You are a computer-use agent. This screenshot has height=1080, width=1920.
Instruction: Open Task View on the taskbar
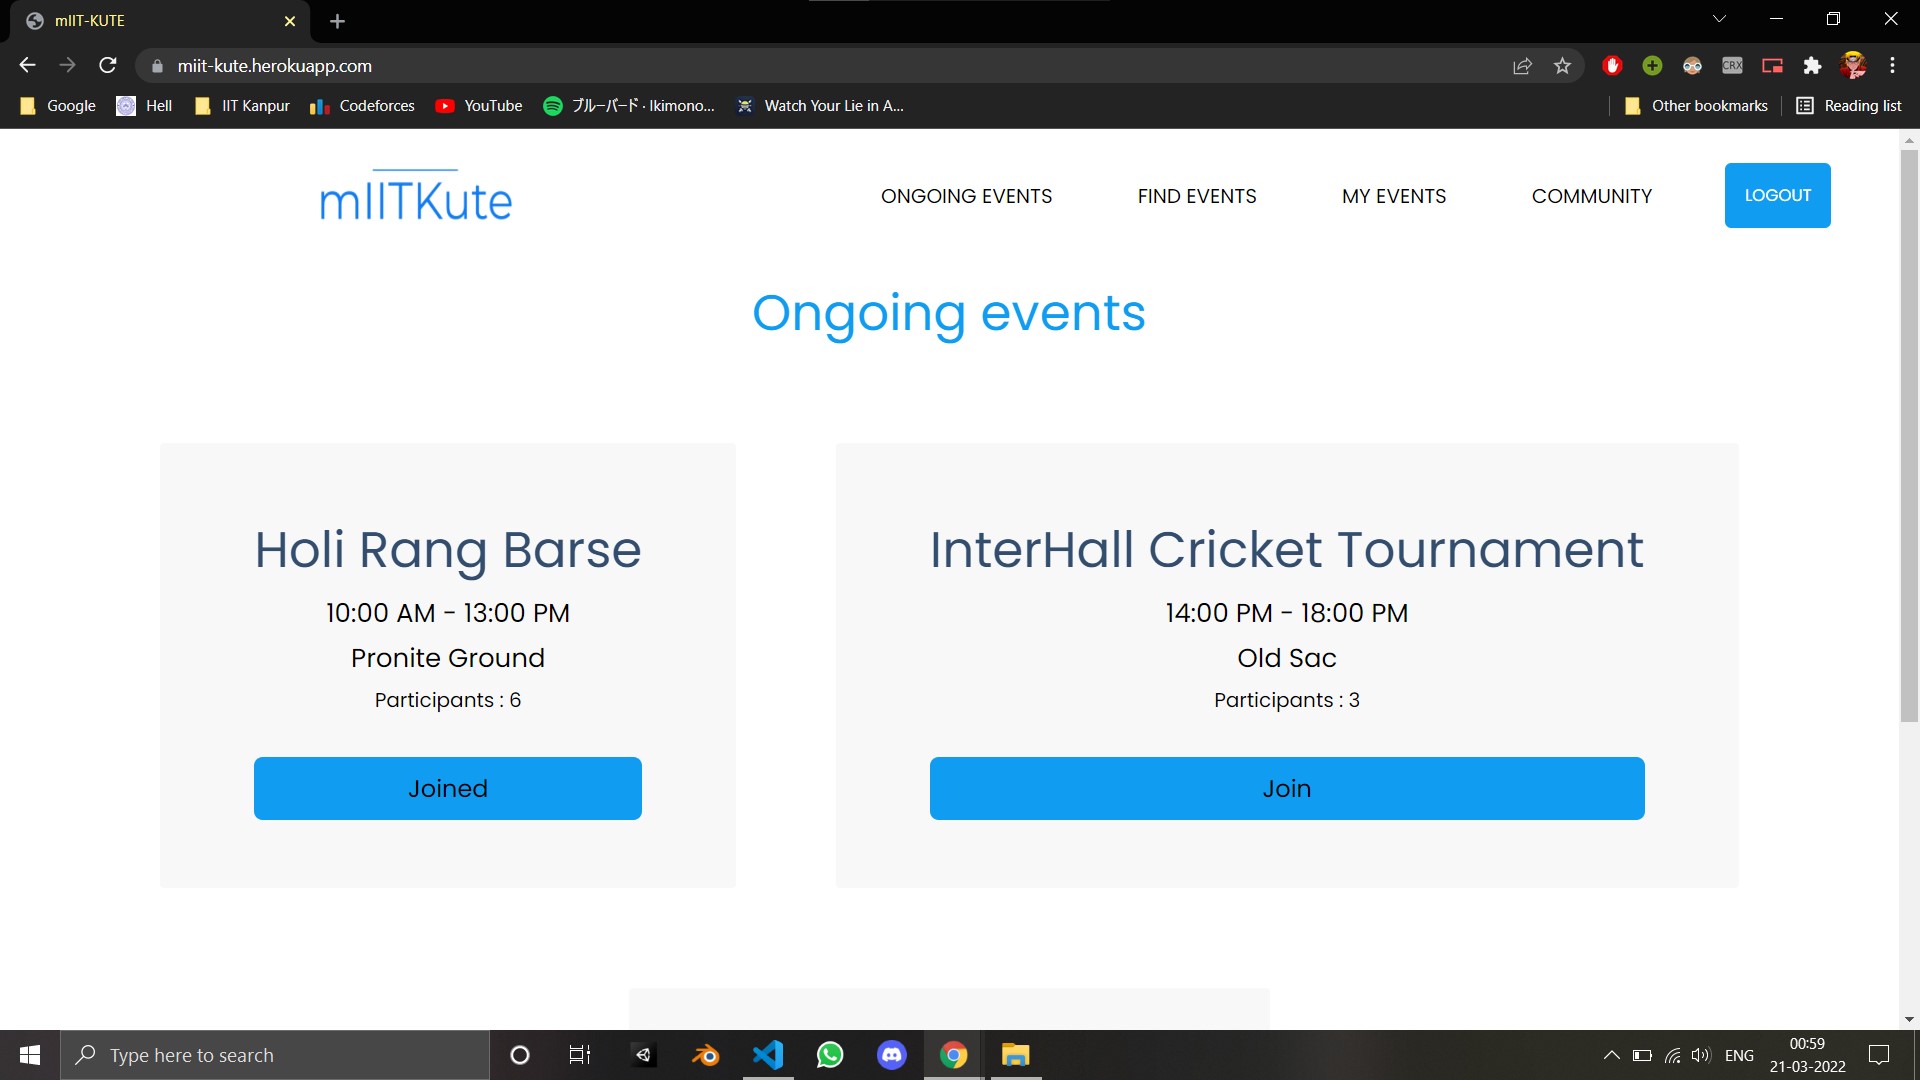click(x=580, y=1055)
